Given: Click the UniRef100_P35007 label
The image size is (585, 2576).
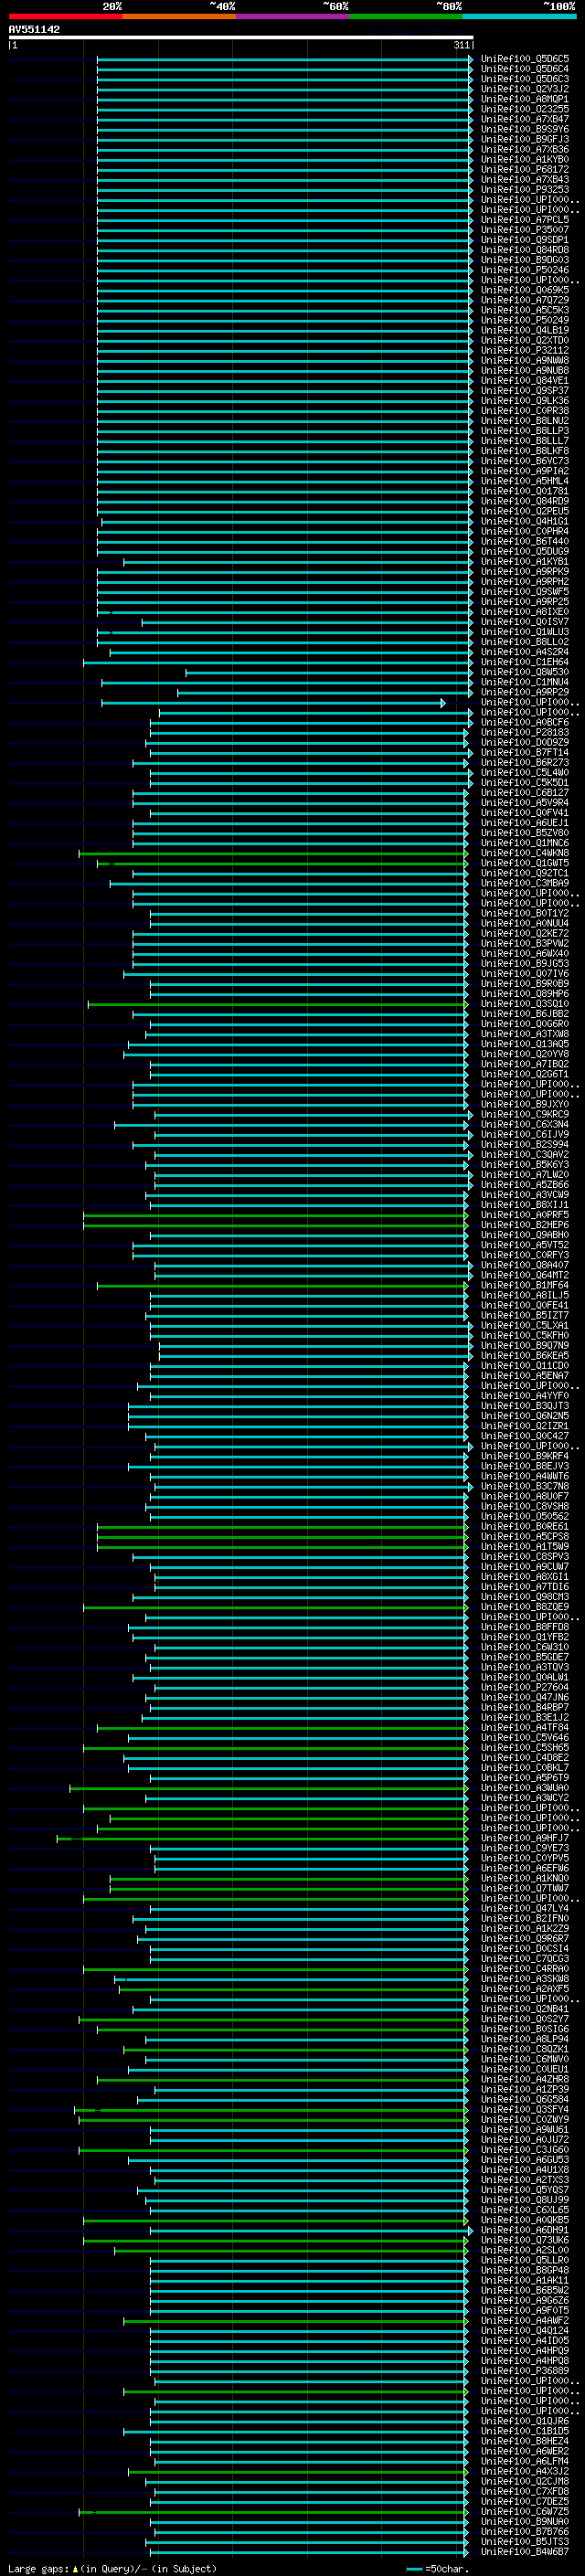Looking at the screenshot, I should point(524,230).
